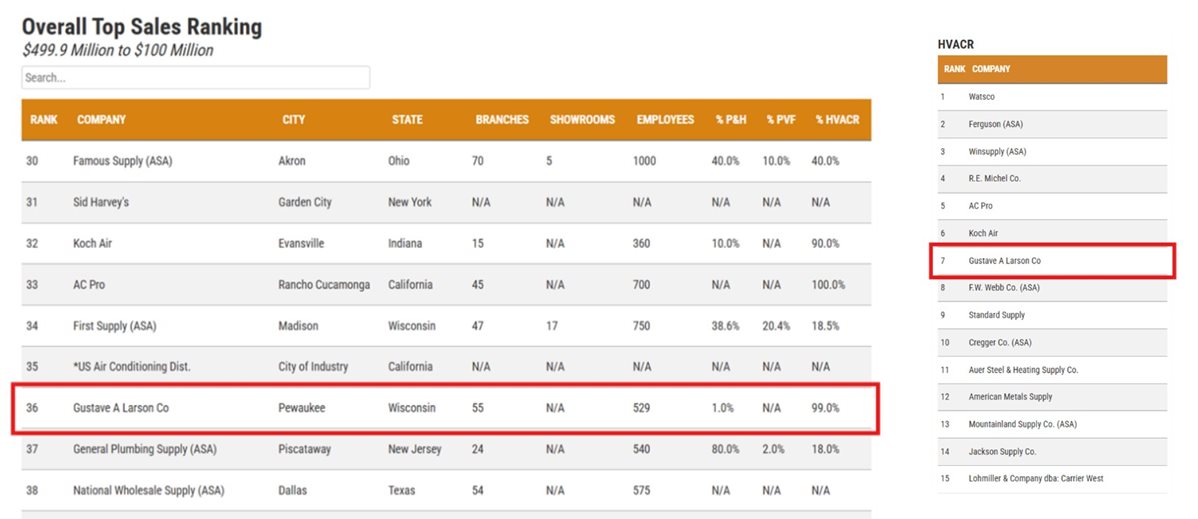Screen dimensions: 1198x519
Task: Click the city cell Akron
Action: click(292, 161)
